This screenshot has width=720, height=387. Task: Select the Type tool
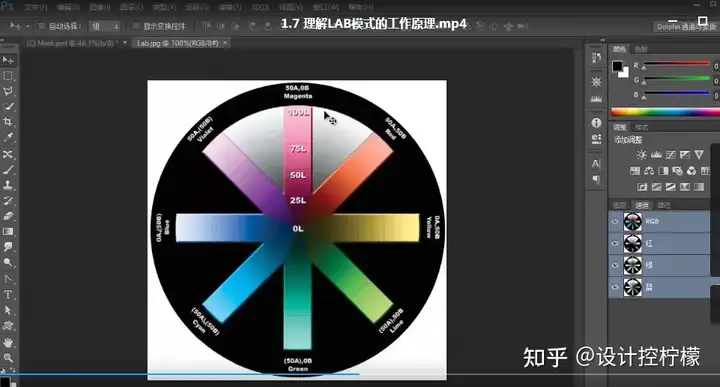[x=8, y=295]
